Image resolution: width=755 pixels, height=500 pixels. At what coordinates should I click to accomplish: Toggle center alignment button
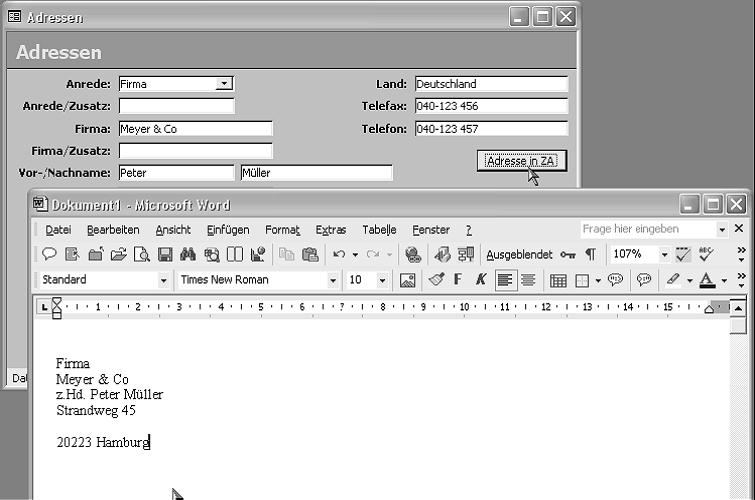[528, 280]
